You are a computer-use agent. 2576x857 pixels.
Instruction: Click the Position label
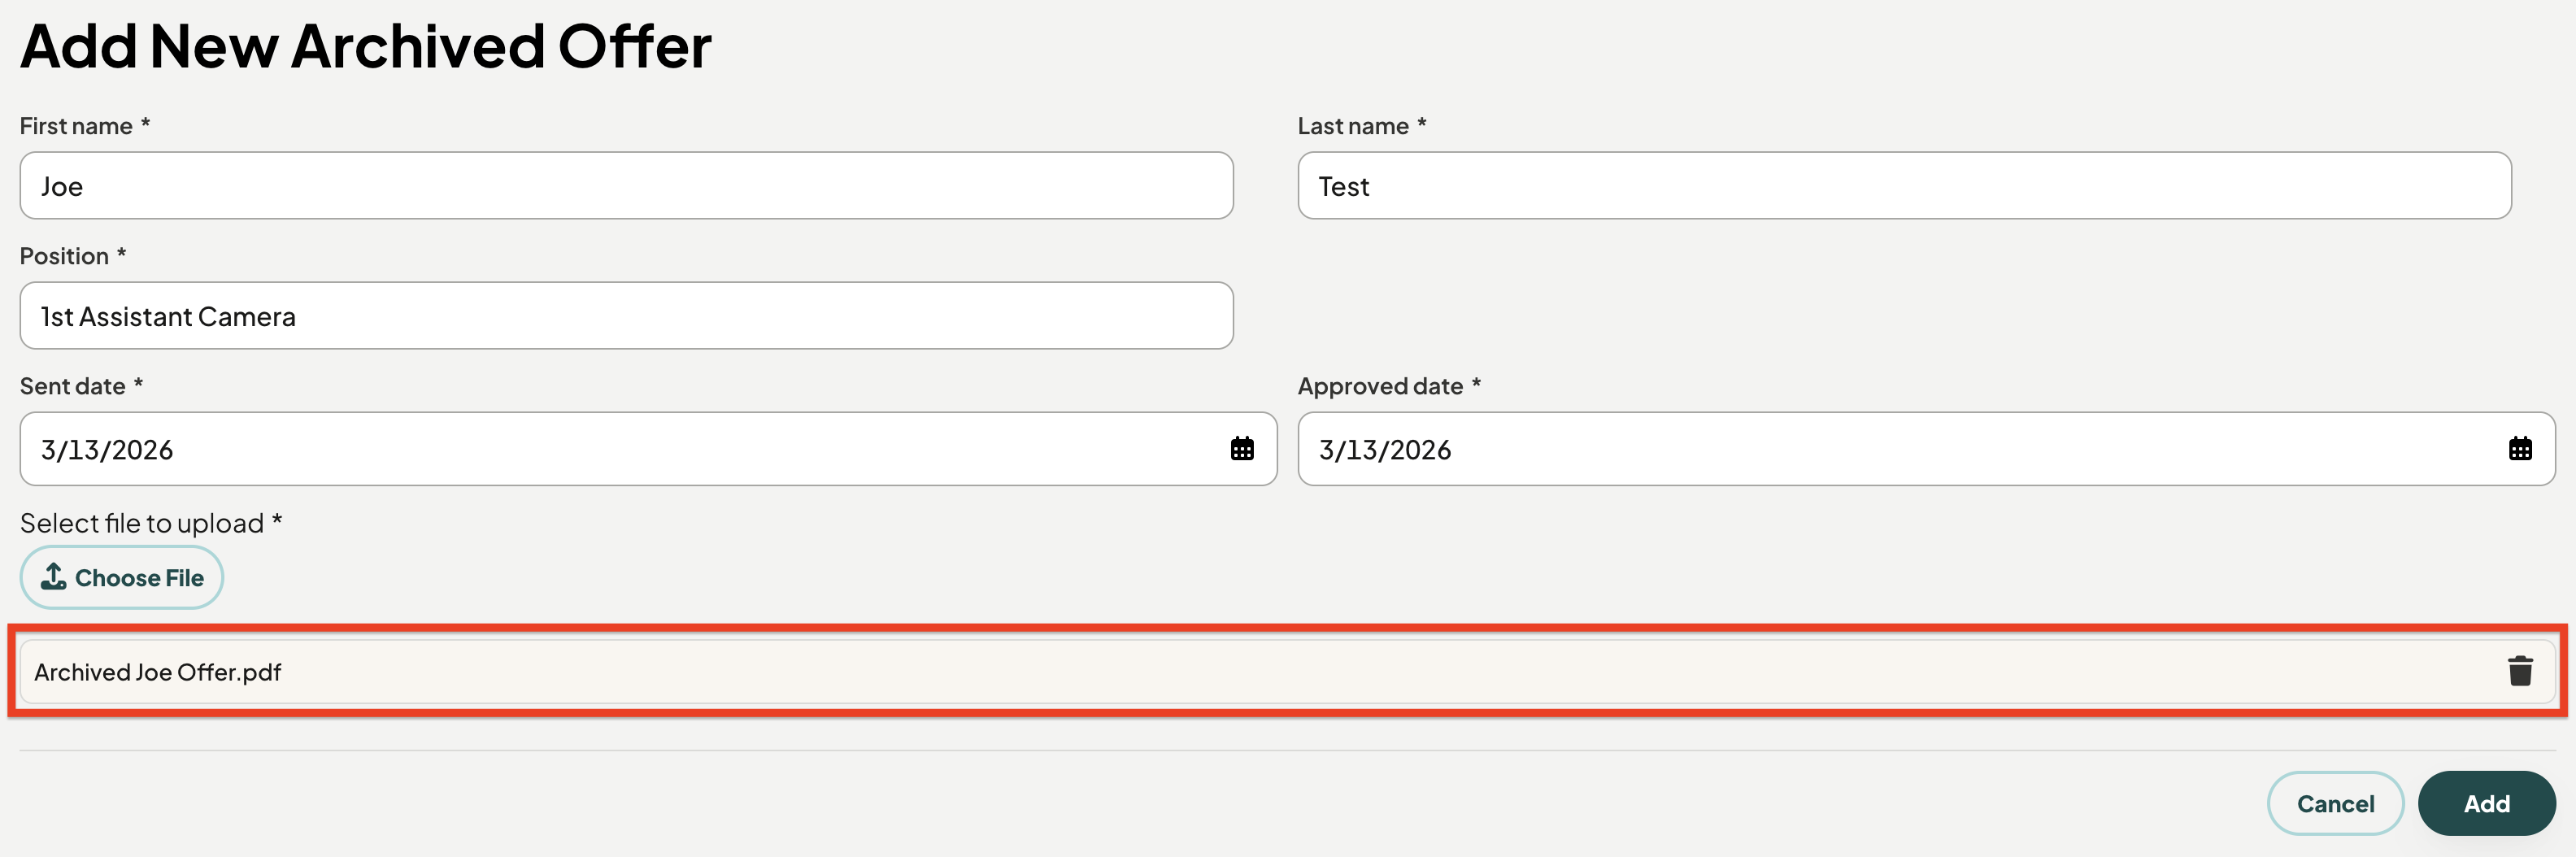click(64, 256)
